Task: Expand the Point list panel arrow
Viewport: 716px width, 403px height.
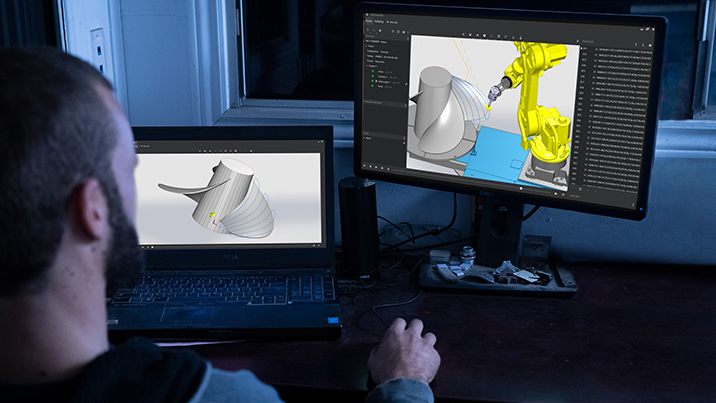Action: (578, 41)
